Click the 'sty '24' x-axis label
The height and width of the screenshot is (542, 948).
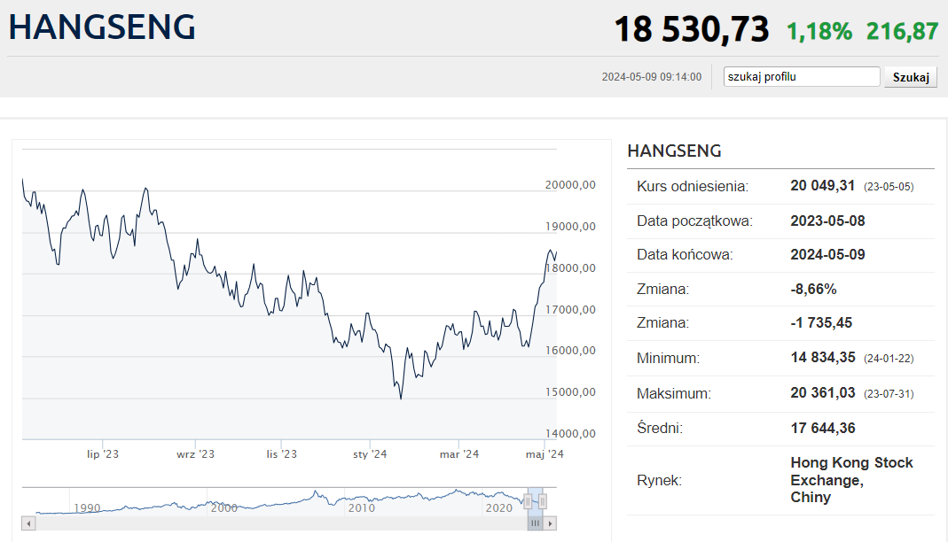(x=370, y=454)
